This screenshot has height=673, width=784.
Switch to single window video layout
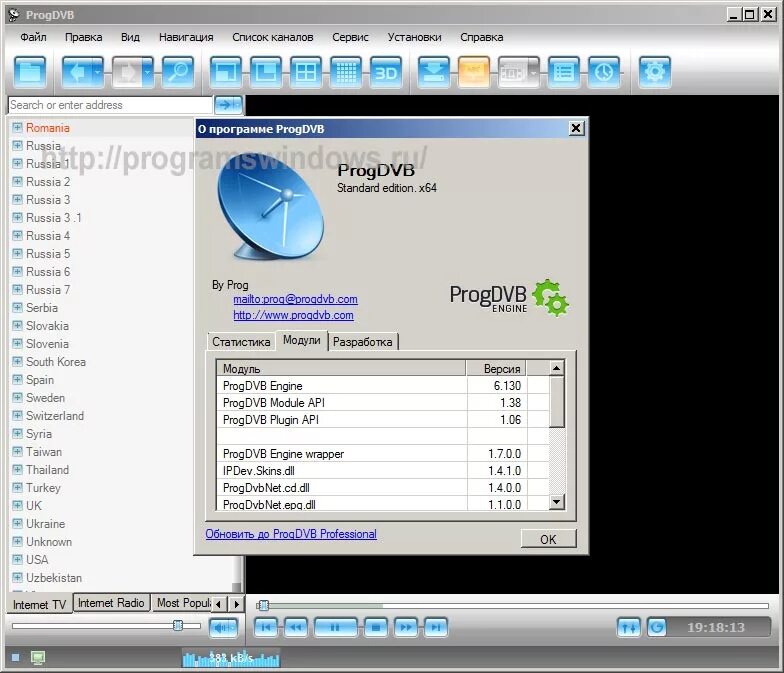click(x=226, y=72)
